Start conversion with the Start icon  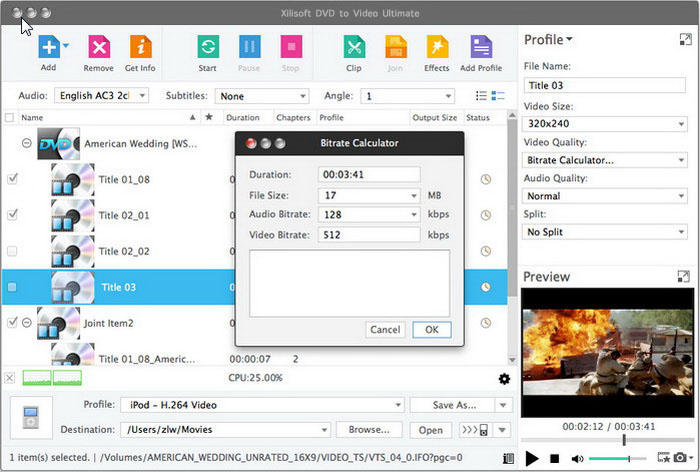click(x=207, y=48)
